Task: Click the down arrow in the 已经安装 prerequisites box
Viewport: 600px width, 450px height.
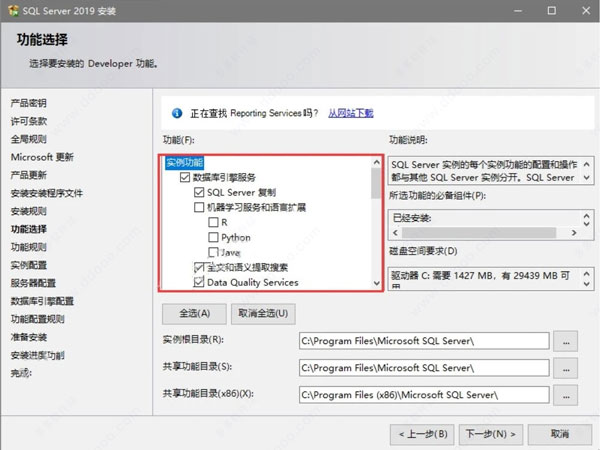Action: click(x=587, y=223)
